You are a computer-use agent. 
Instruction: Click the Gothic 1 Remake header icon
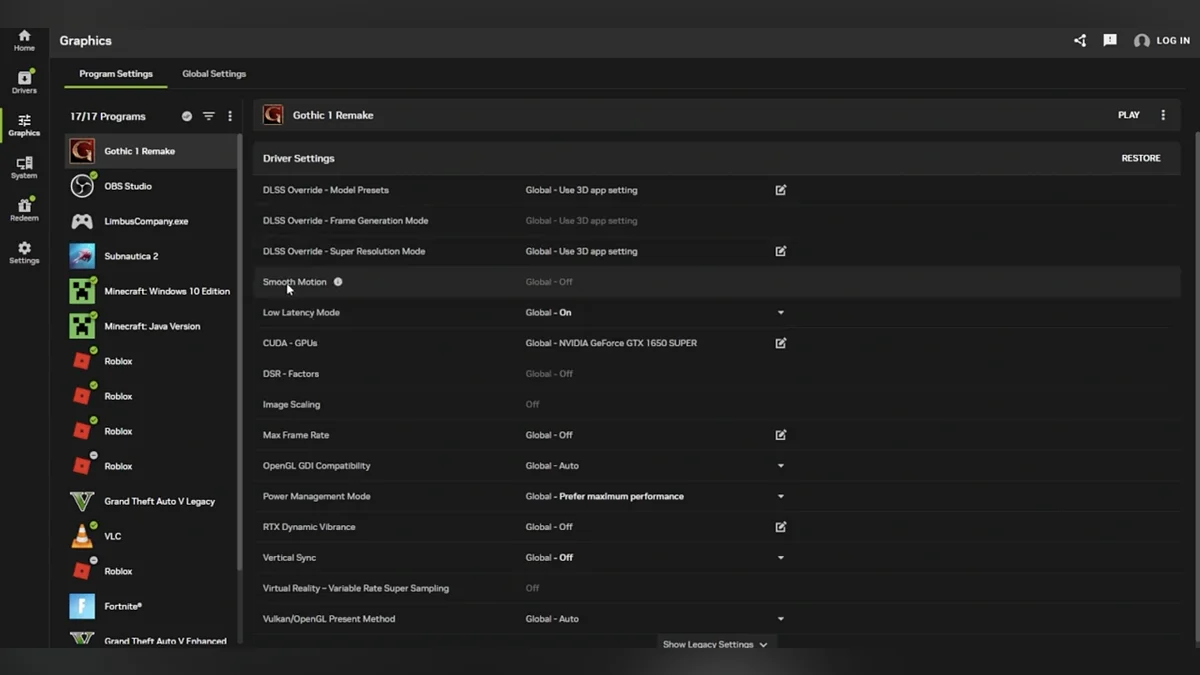click(x=273, y=115)
